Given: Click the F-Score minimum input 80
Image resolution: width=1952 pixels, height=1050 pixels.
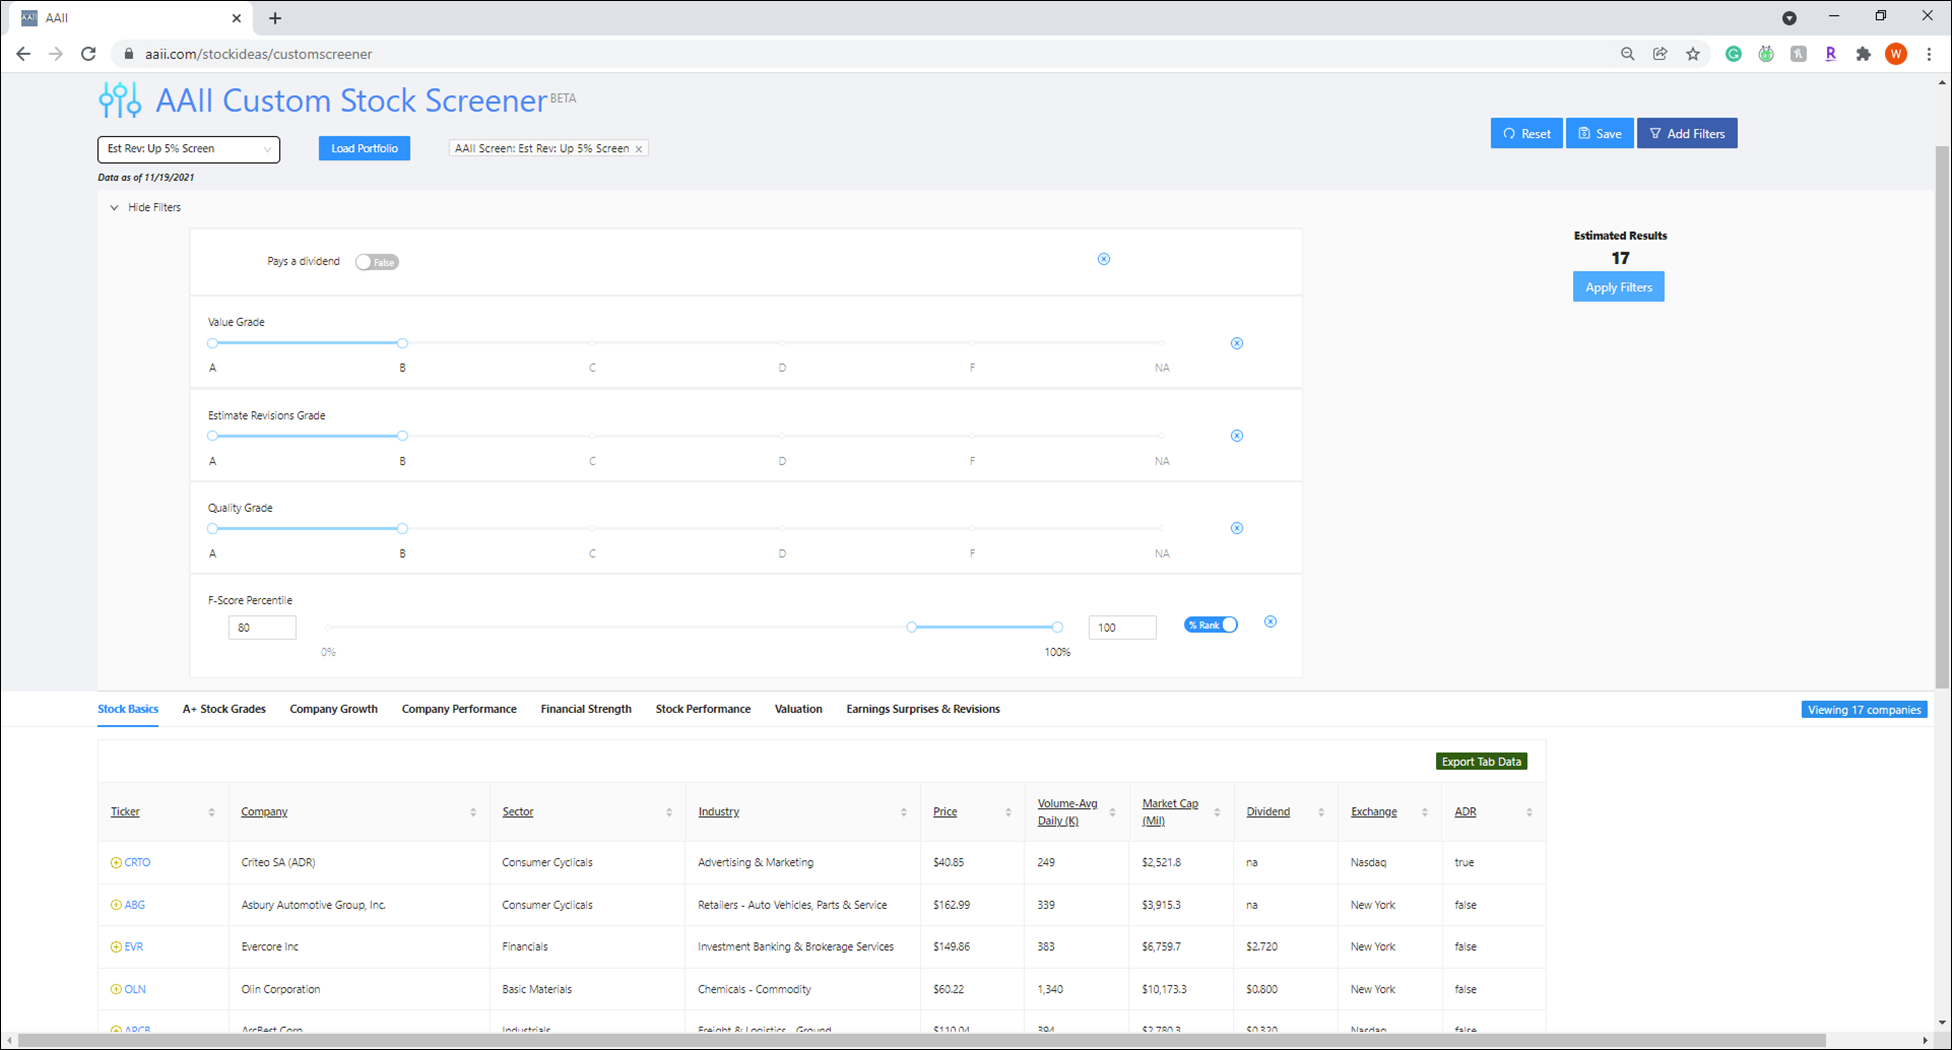Looking at the screenshot, I should click(262, 628).
